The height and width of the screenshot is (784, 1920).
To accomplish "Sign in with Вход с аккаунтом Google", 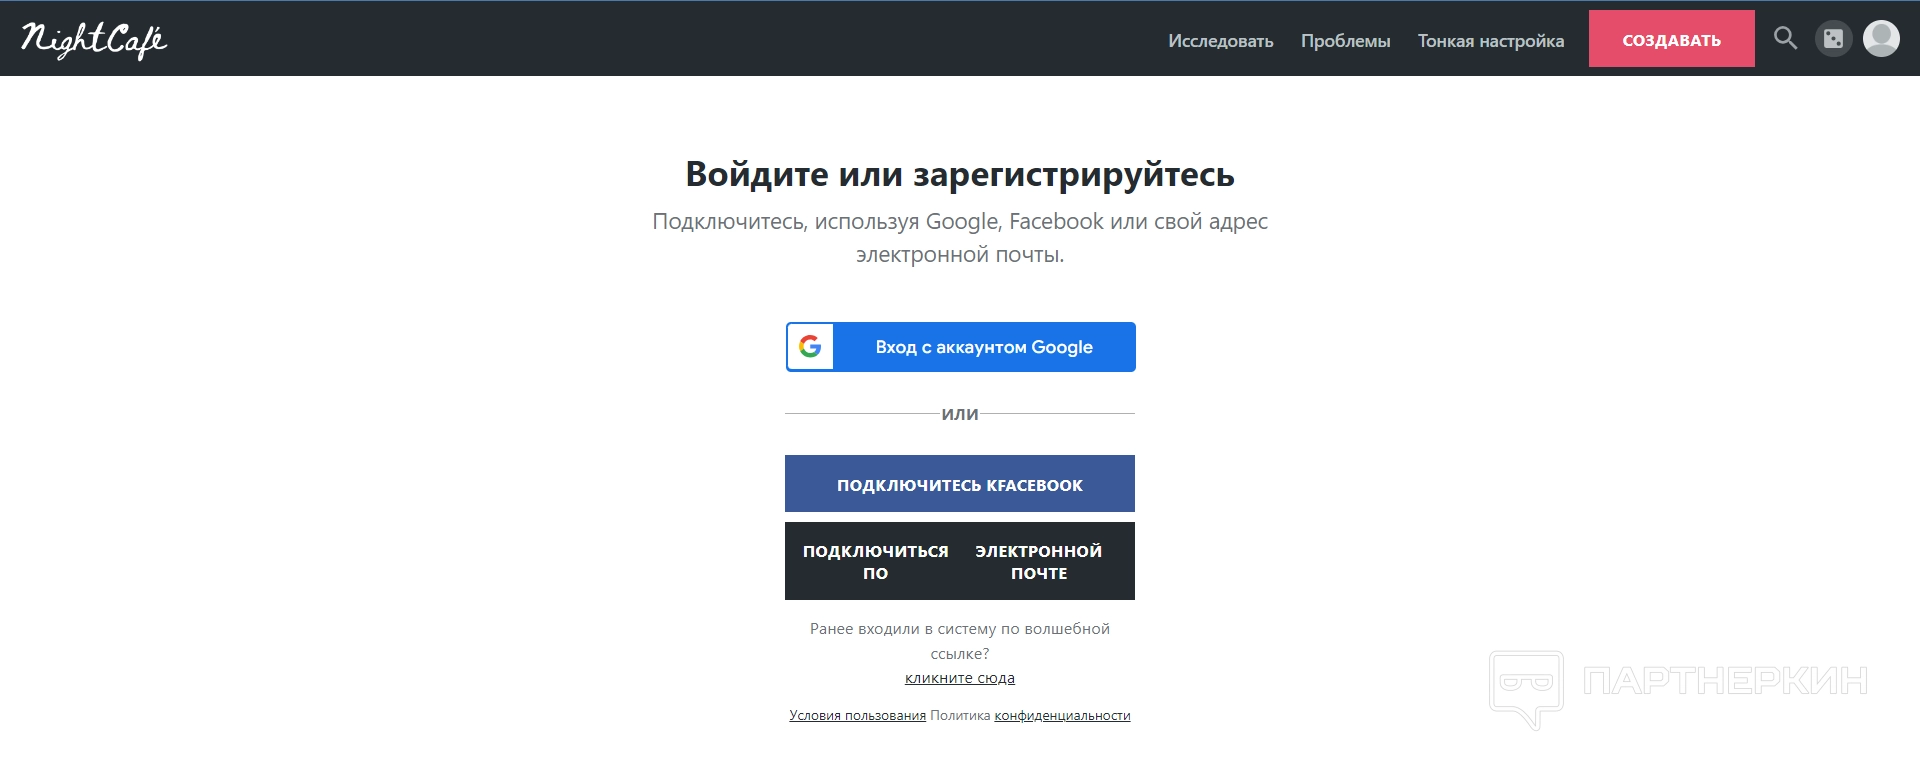I will pos(960,347).
